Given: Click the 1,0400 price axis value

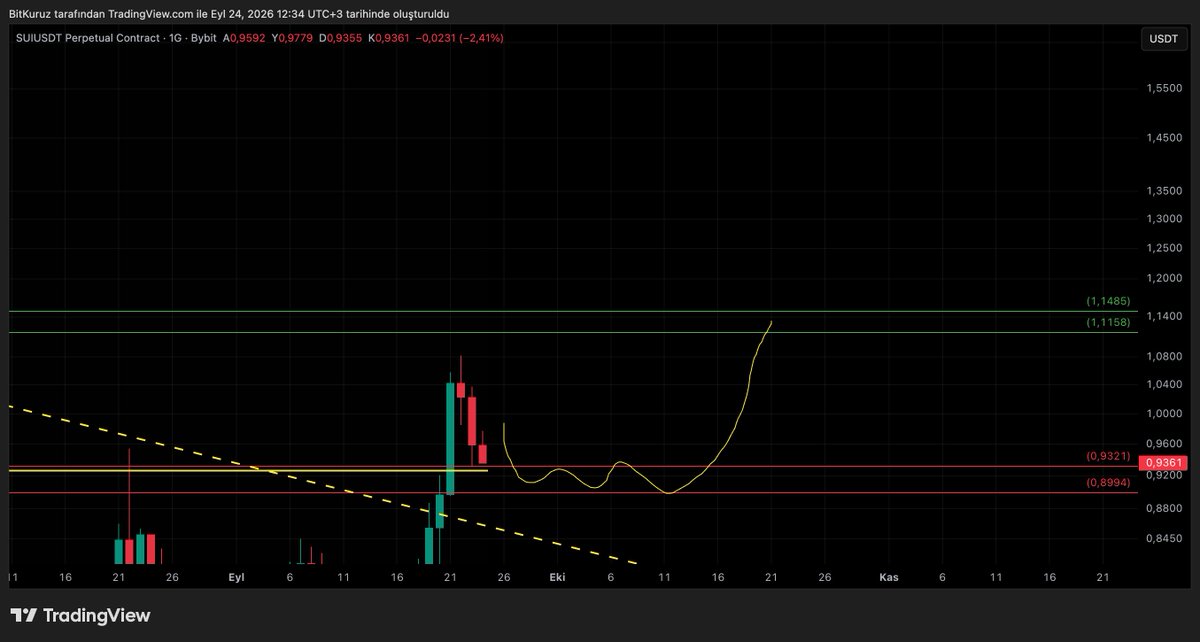Looking at the screenshot, I should pyautogui.click(x=1164, y=385).
